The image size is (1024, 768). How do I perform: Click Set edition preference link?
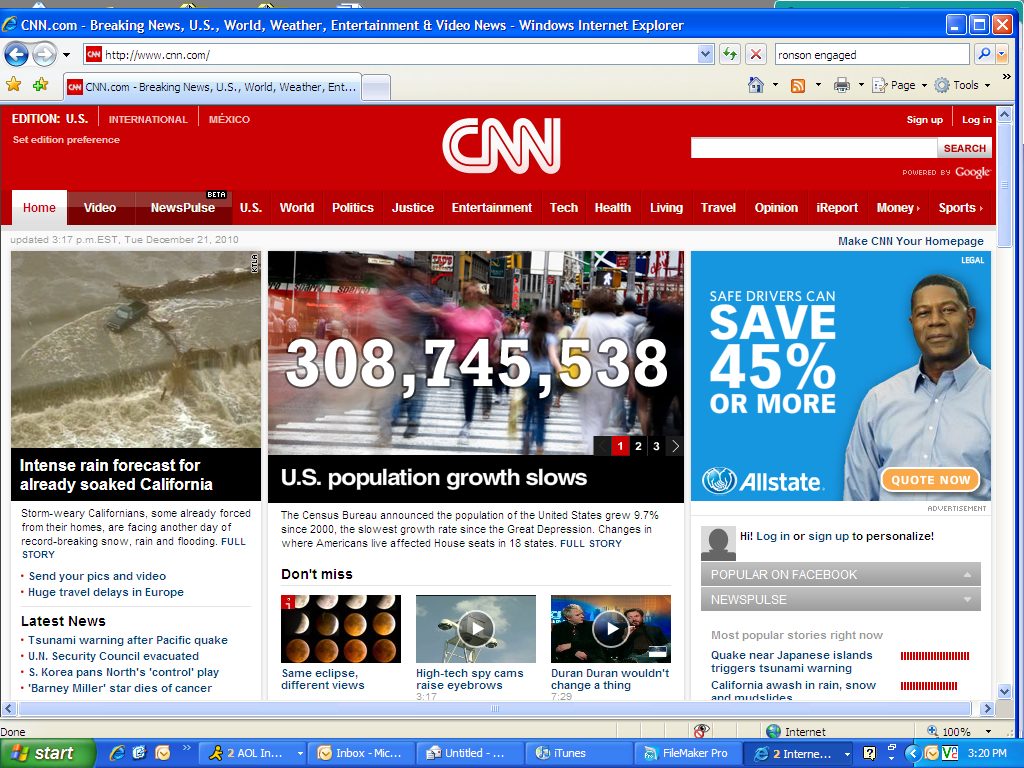66,140
